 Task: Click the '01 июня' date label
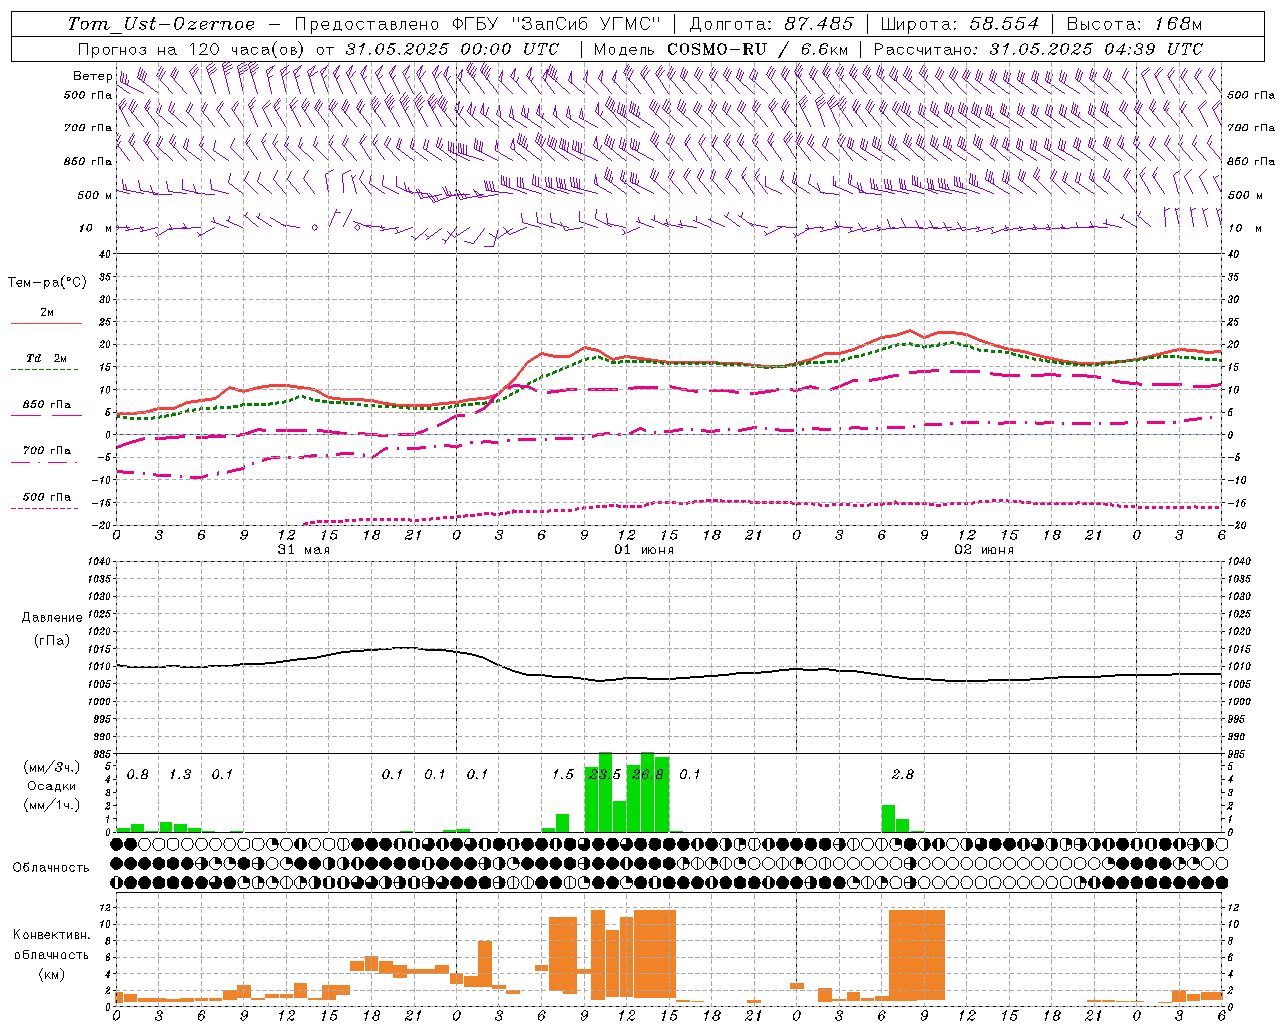click(x=644, y=550)
